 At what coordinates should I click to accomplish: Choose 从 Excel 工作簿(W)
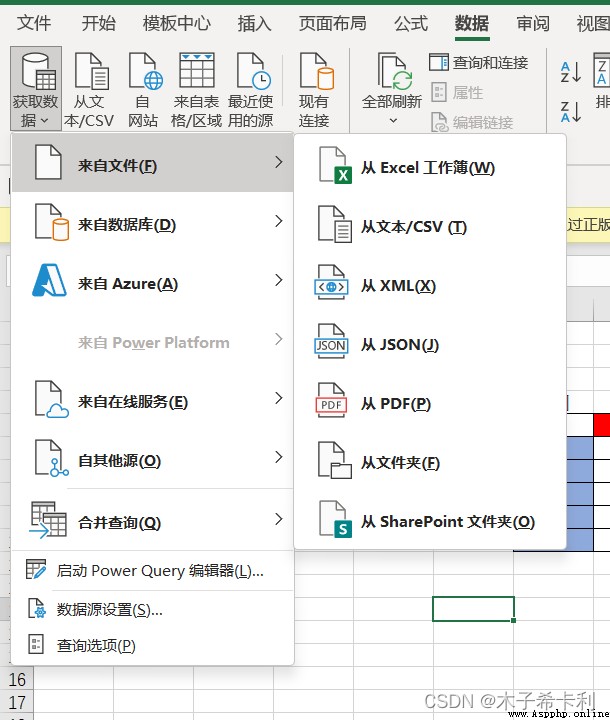(x=430, y=167)
